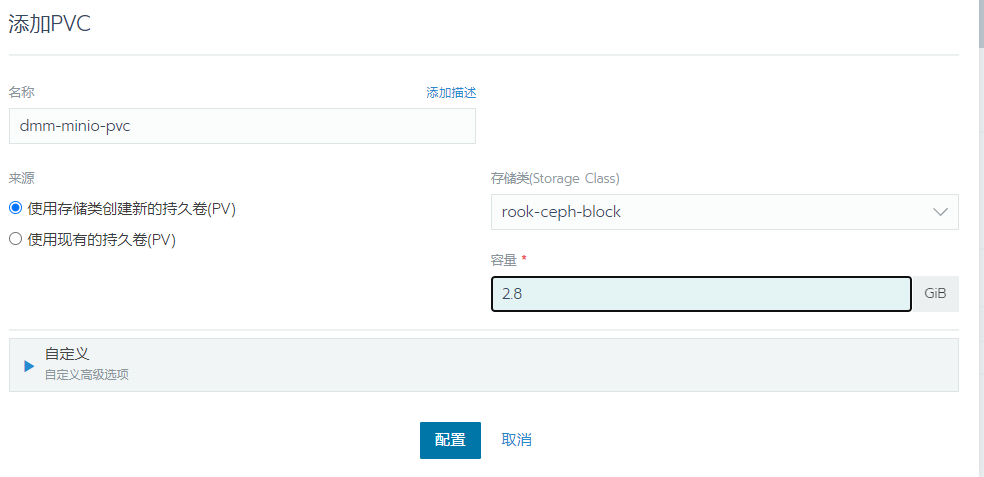This screenshot has height=477, width=984.
Task: Click the 来源 section label
Action: point(21,178)
